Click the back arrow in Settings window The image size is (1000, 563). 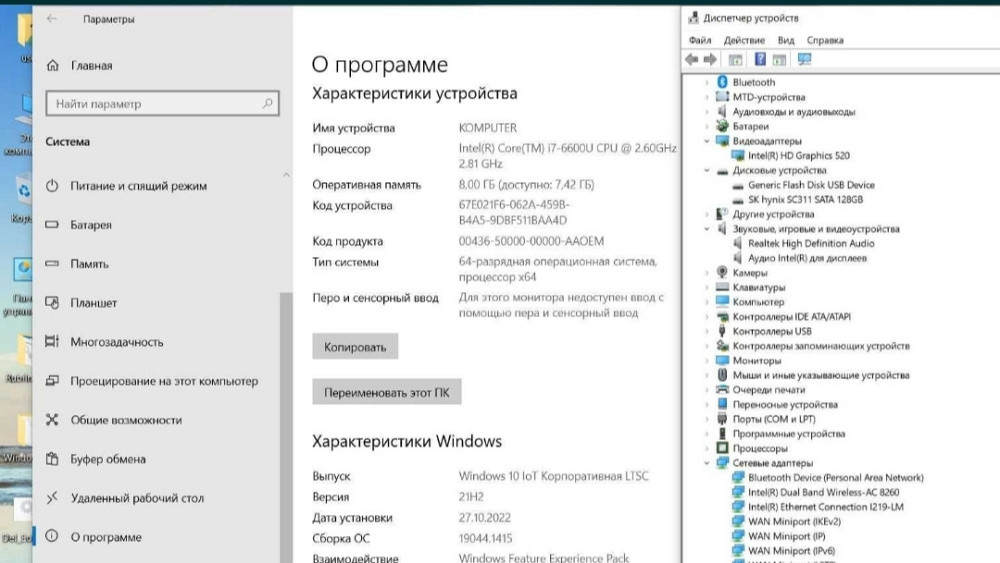(52, 19)
